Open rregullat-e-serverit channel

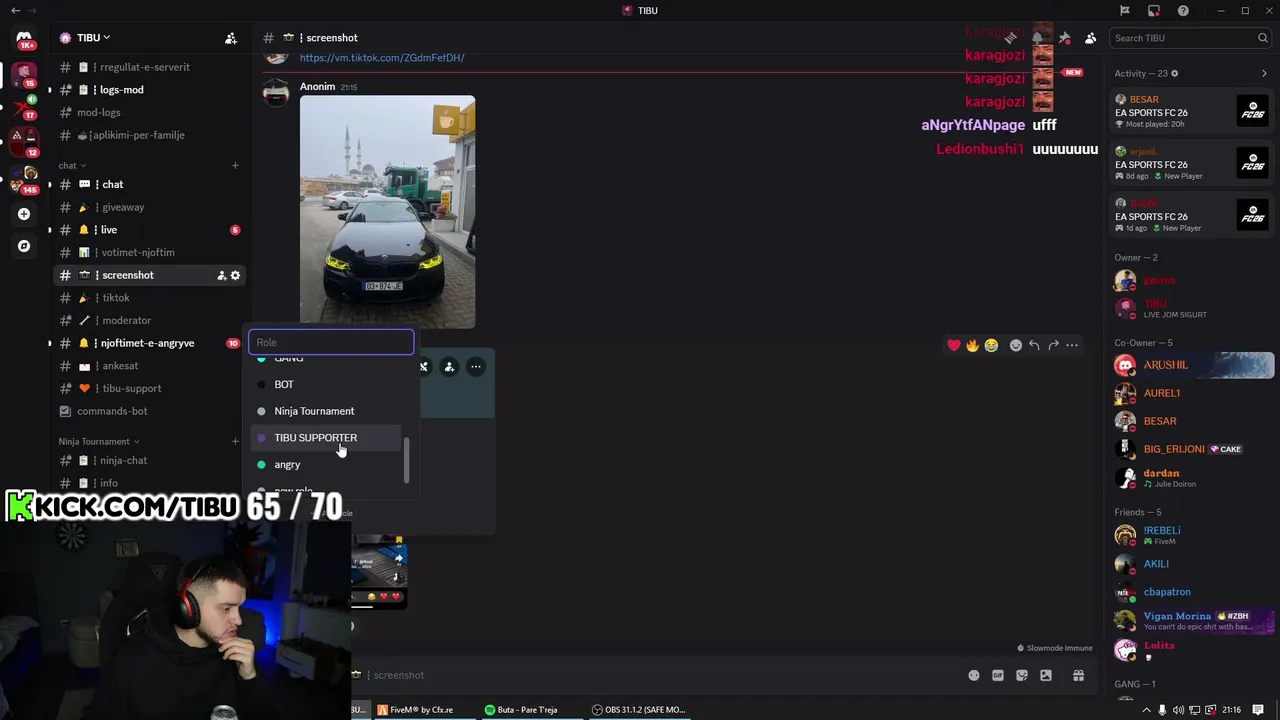[x=148, y=67]
